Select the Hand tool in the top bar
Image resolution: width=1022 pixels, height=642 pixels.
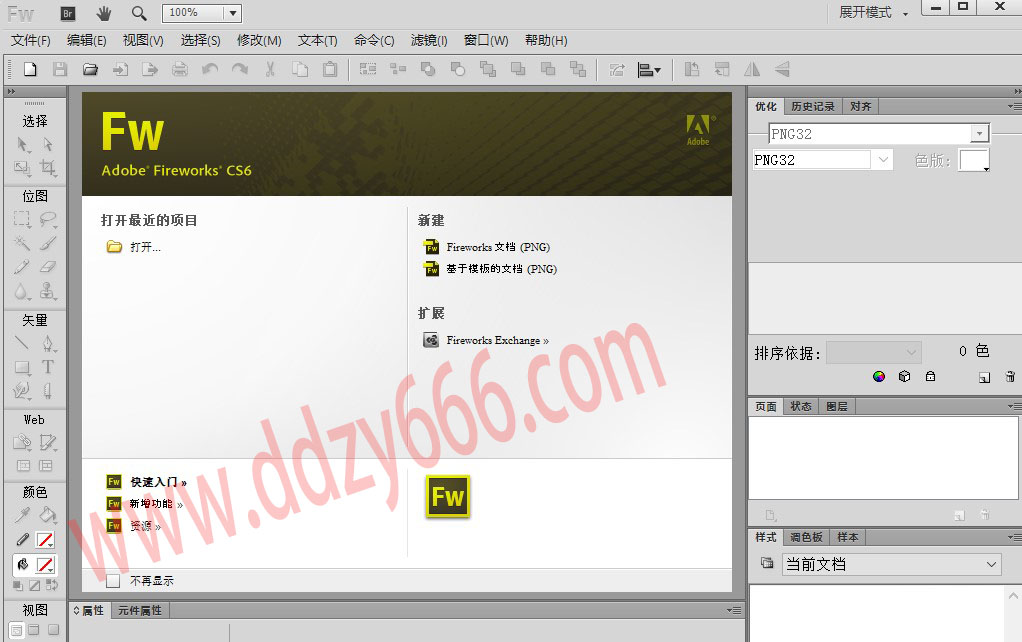[104, 13]
